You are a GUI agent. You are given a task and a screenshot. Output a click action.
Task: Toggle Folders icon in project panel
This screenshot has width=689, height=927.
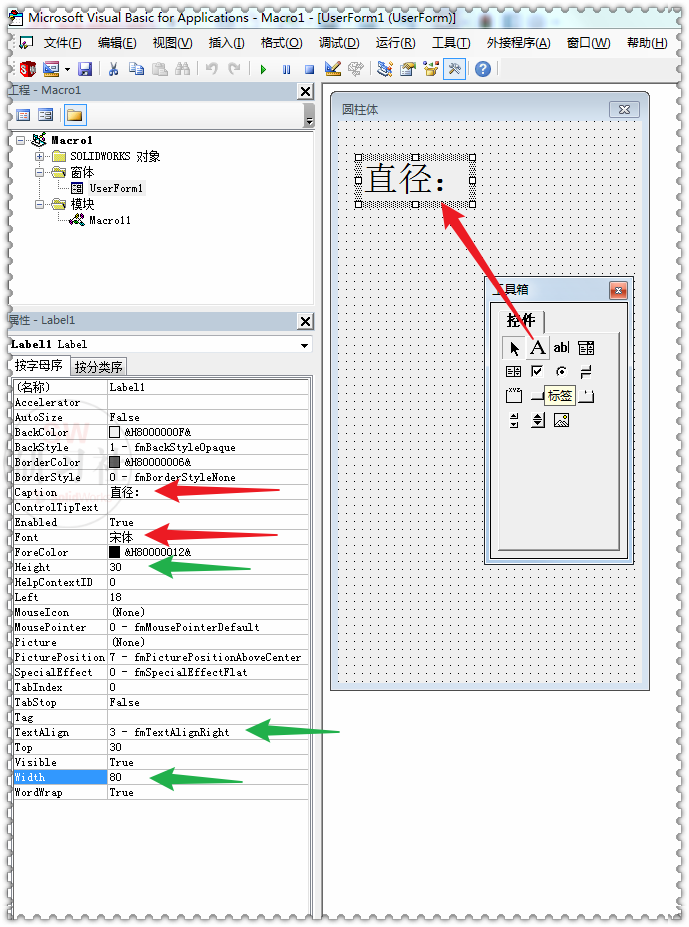(75, 115)
